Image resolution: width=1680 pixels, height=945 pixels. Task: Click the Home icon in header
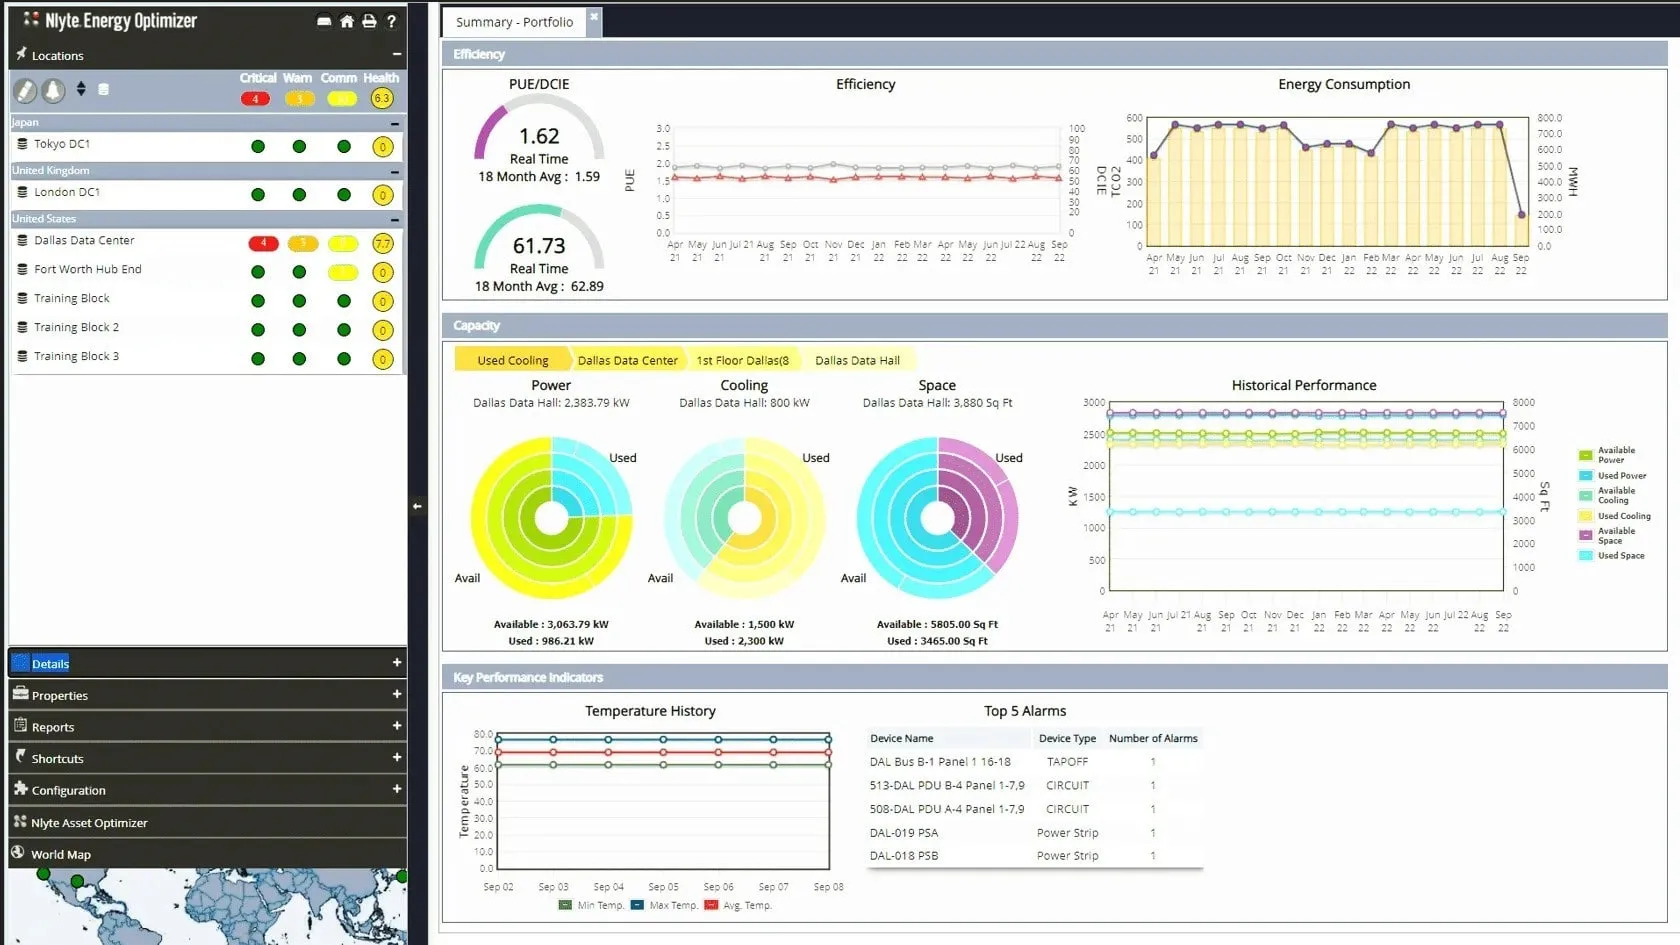click(346, 21)
